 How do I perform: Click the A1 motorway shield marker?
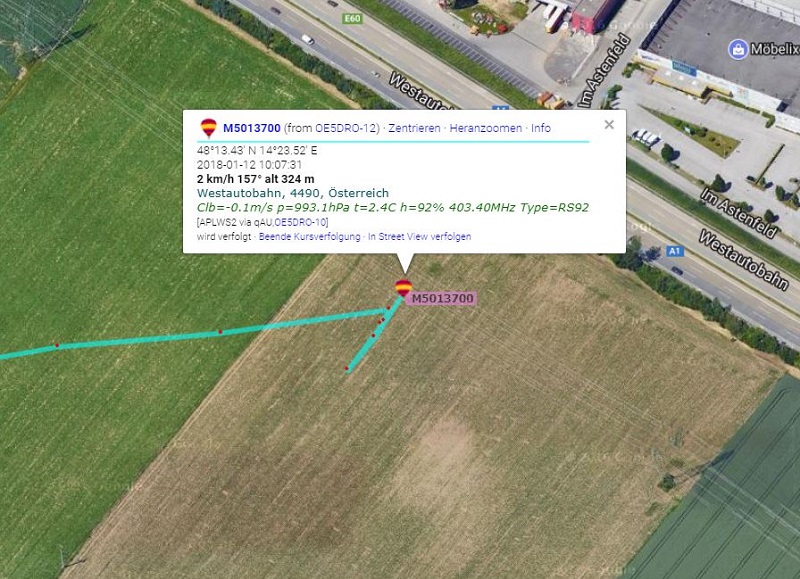(x=674, y=251)
